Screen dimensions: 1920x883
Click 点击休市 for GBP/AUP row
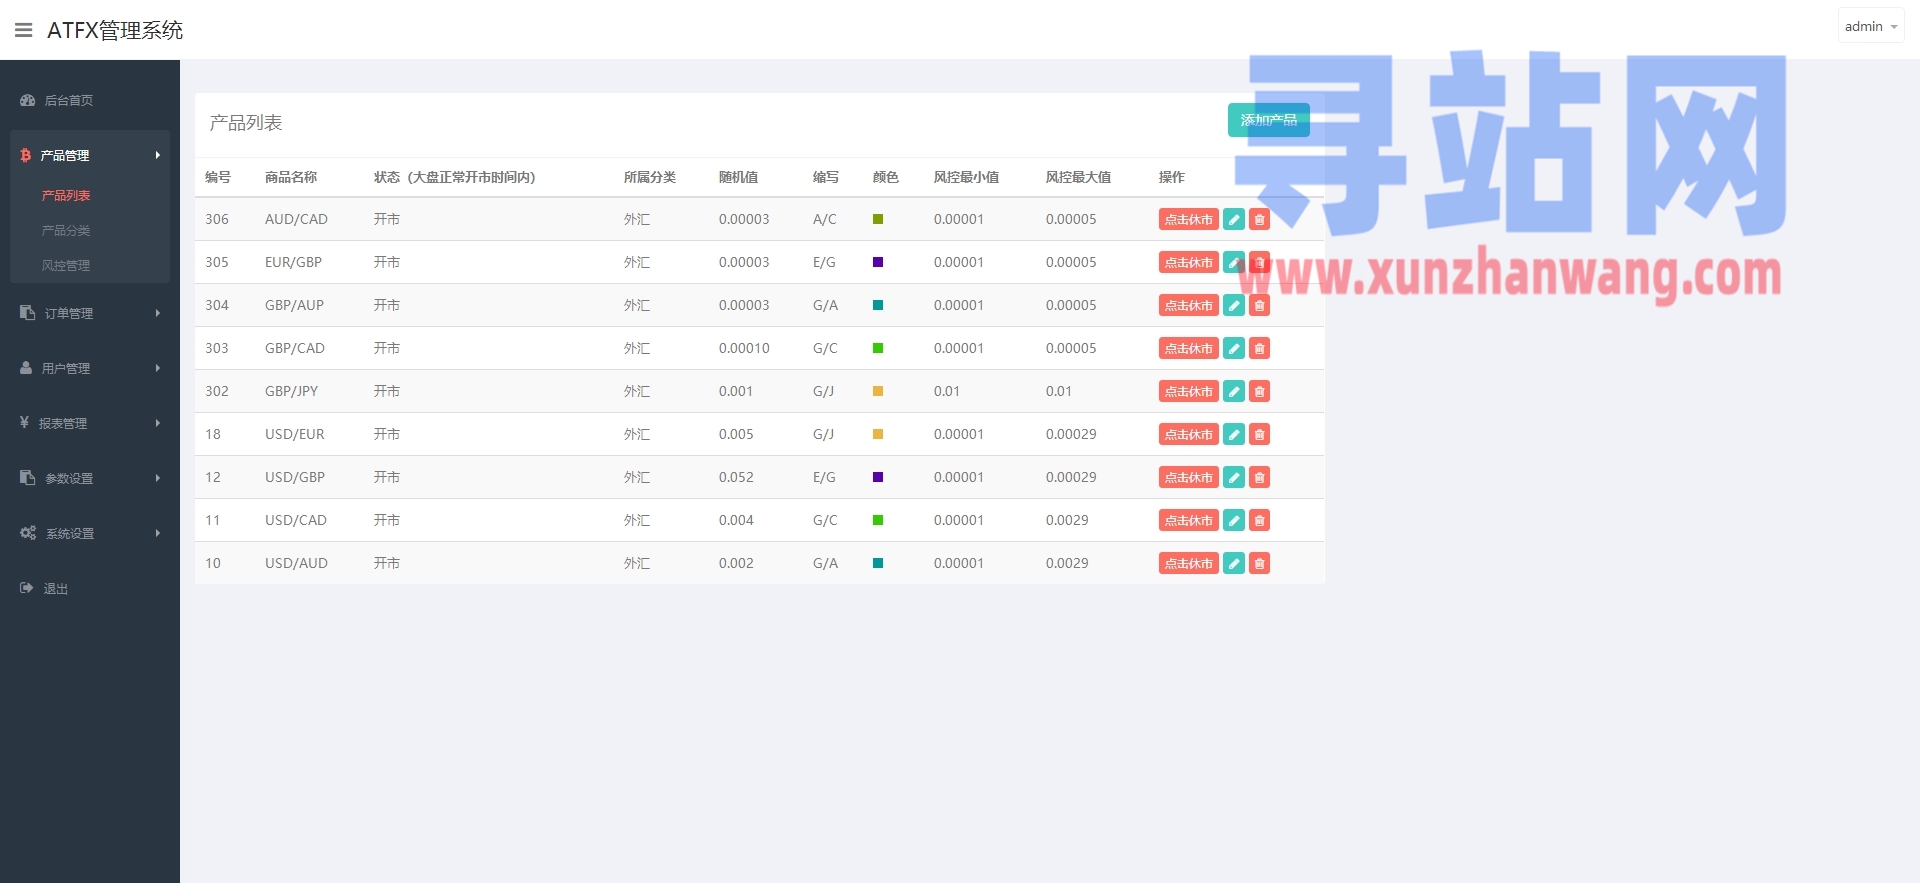[1188, 305]
